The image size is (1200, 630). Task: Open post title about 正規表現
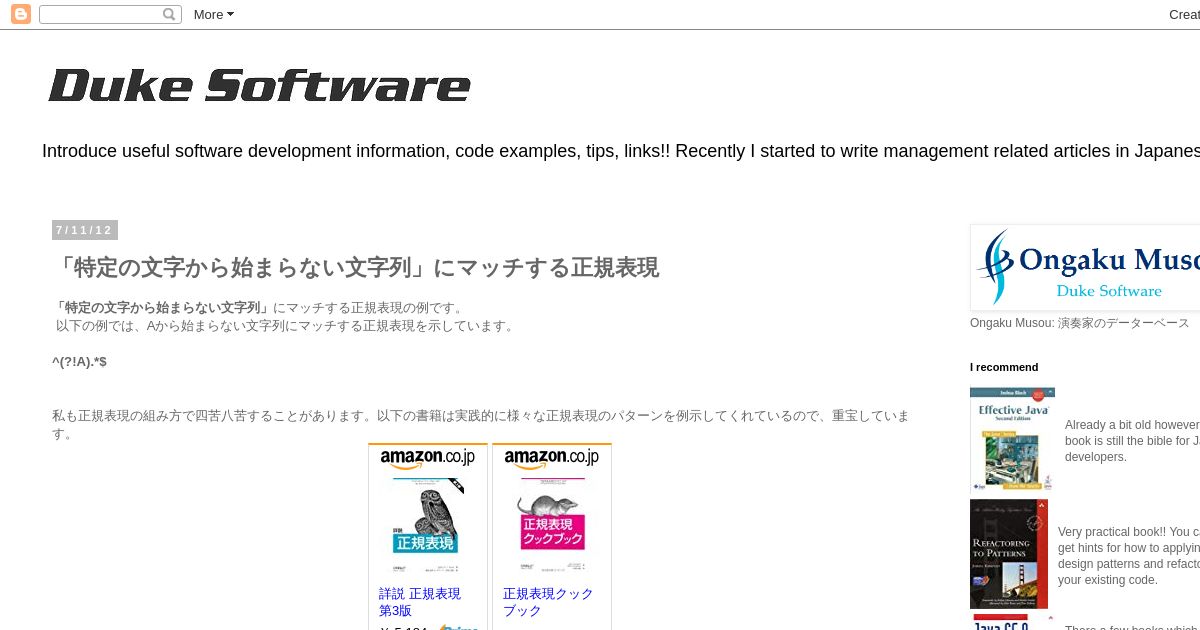tap(355, 268)
